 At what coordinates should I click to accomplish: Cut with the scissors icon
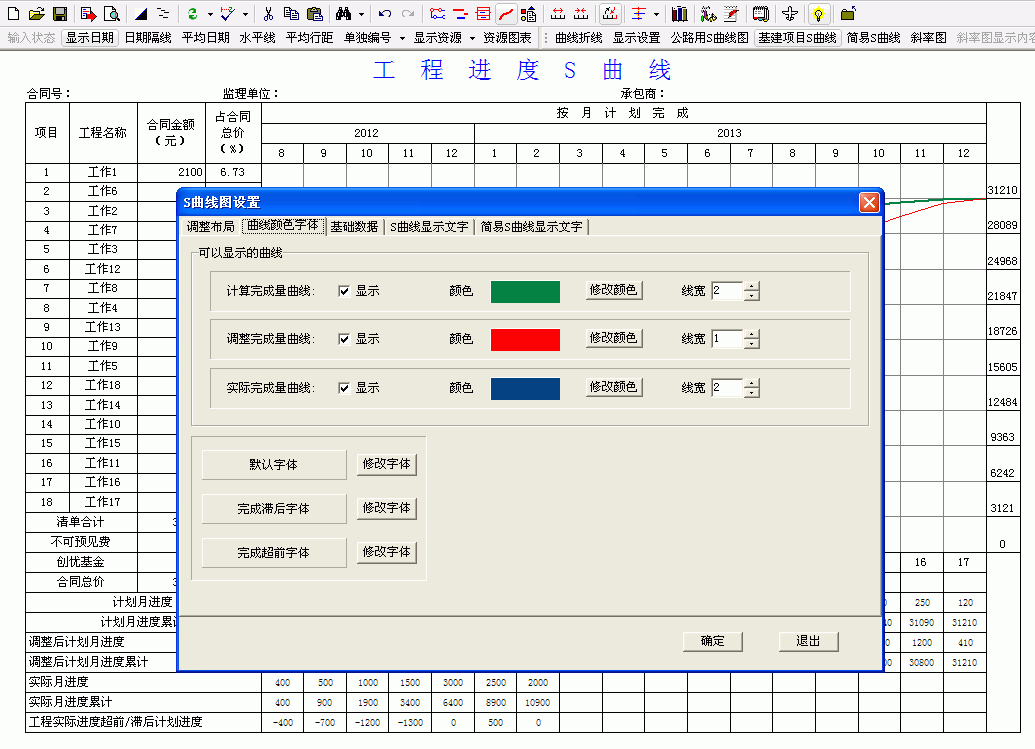coord(268,13)
